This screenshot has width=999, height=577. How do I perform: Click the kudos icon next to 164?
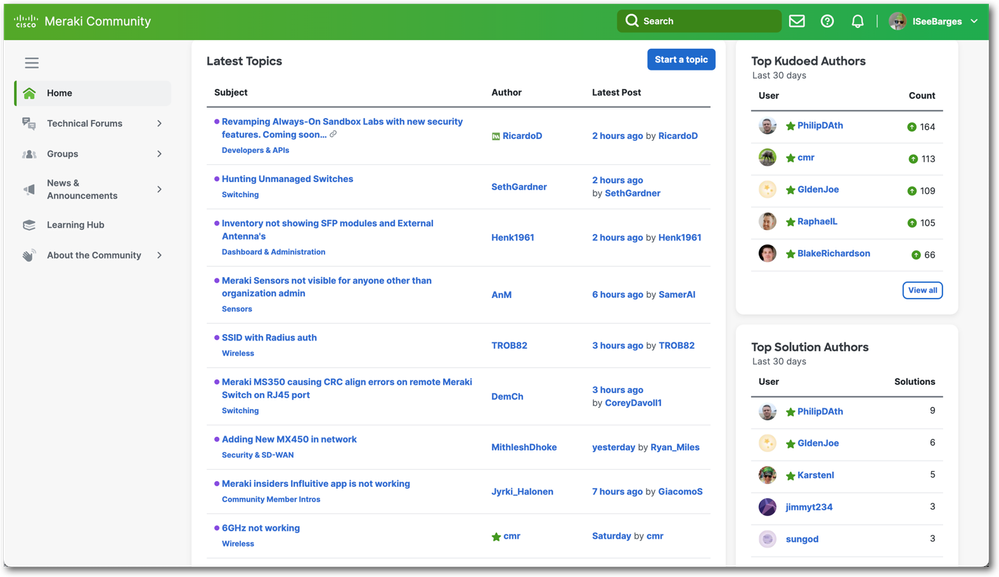tap(912, 127)
